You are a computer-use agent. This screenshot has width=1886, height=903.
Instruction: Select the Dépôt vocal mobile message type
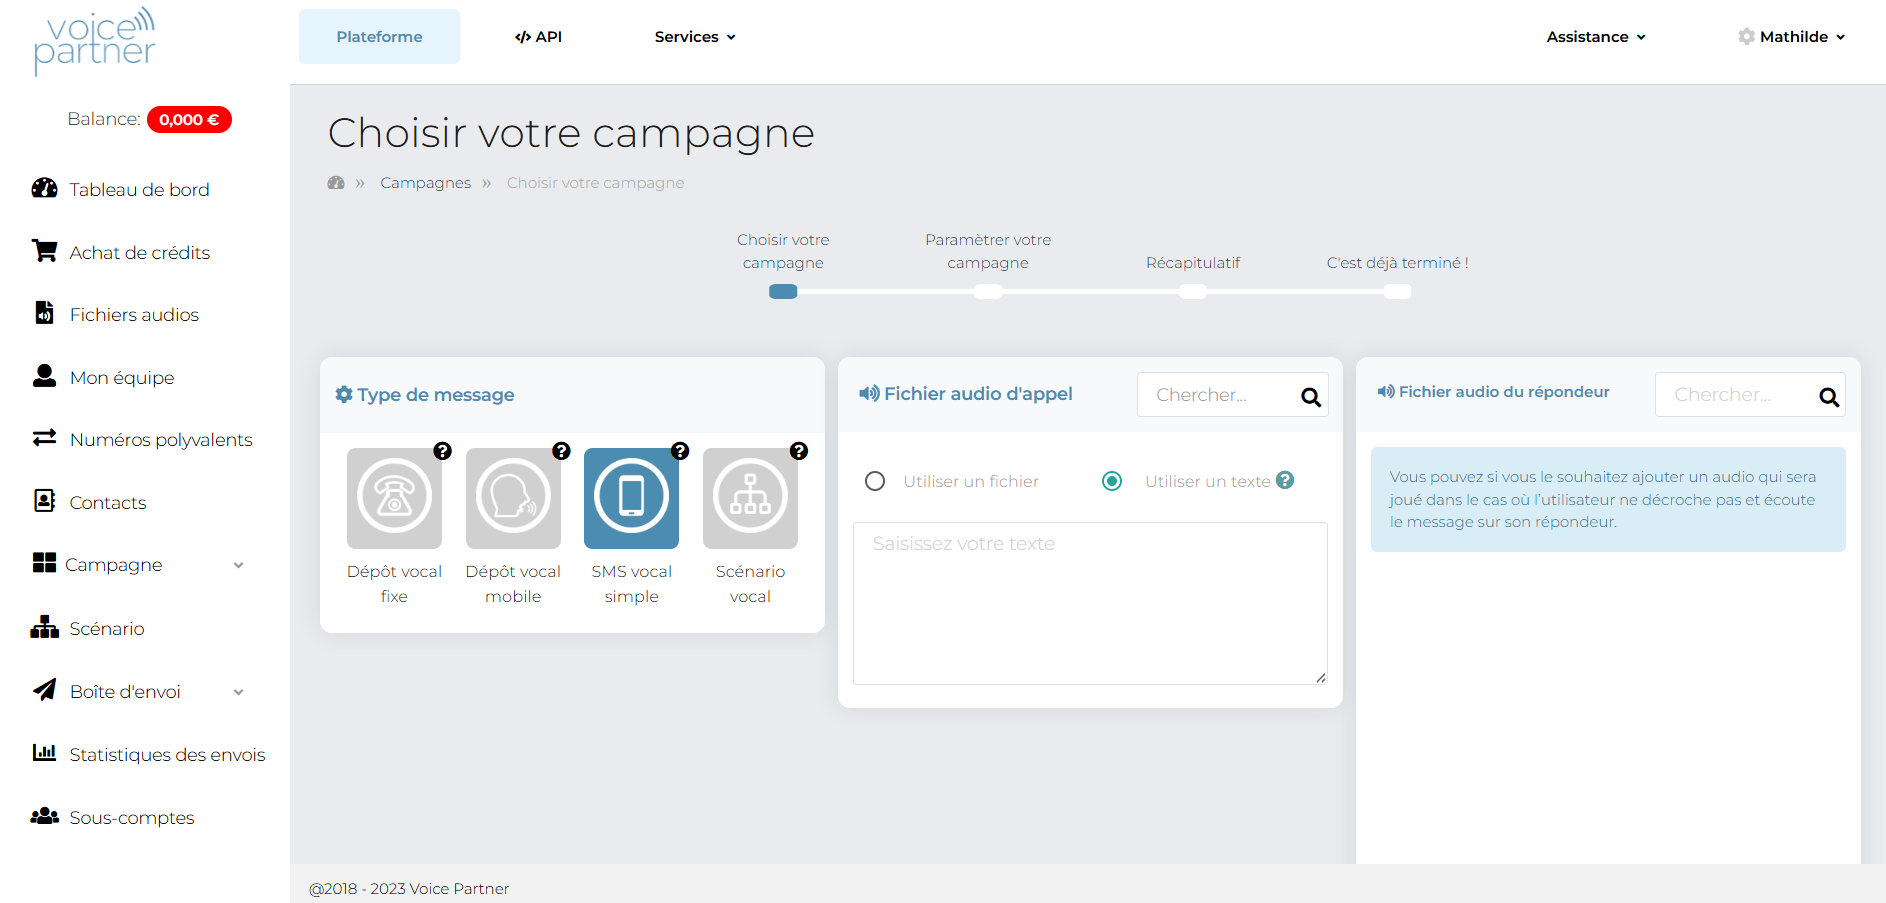click(x=512, y=498)
